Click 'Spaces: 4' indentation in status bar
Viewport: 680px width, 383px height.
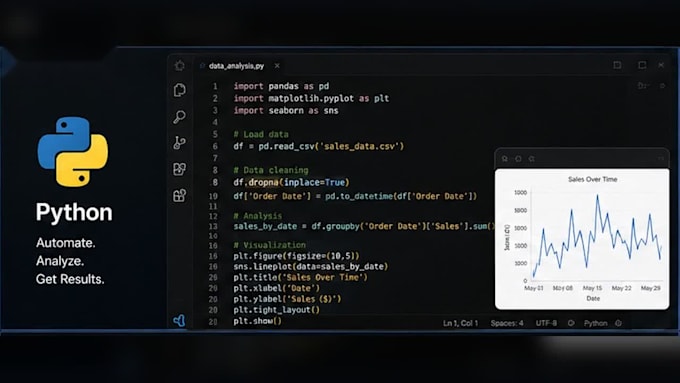point(507,323)
